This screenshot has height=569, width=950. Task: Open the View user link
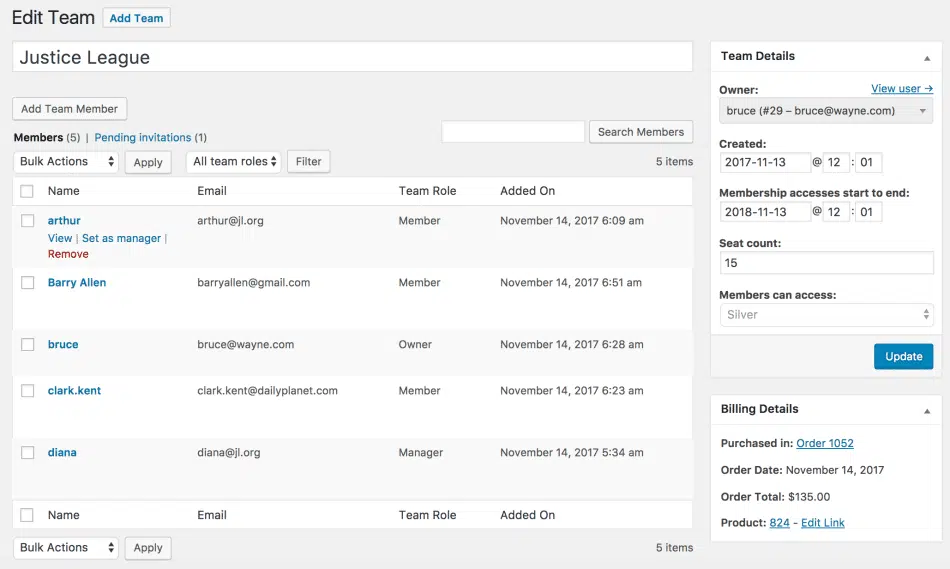(902, 88)
